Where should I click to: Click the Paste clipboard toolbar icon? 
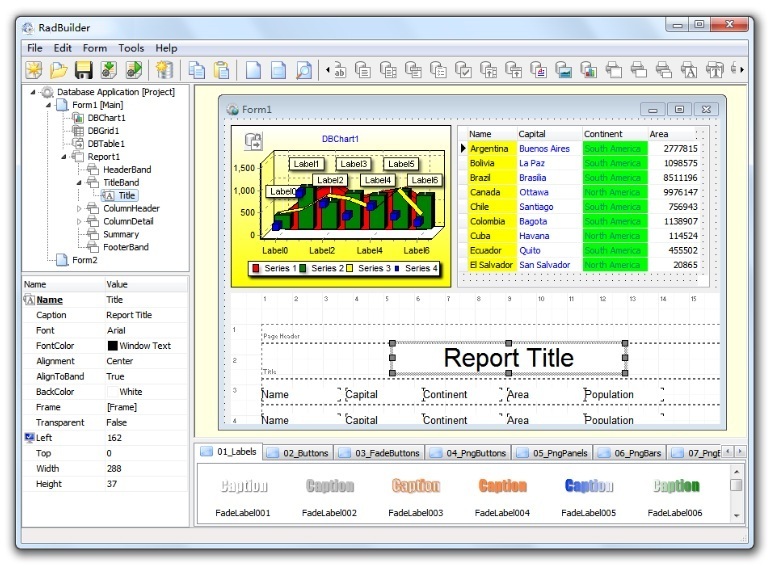[x=222, y=70]
